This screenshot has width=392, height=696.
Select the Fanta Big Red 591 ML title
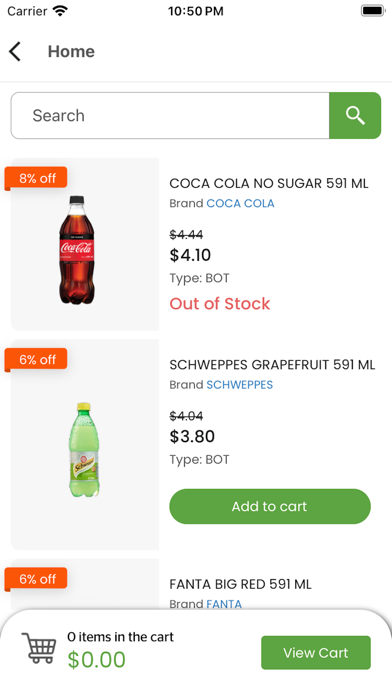[x=241, y=584]
